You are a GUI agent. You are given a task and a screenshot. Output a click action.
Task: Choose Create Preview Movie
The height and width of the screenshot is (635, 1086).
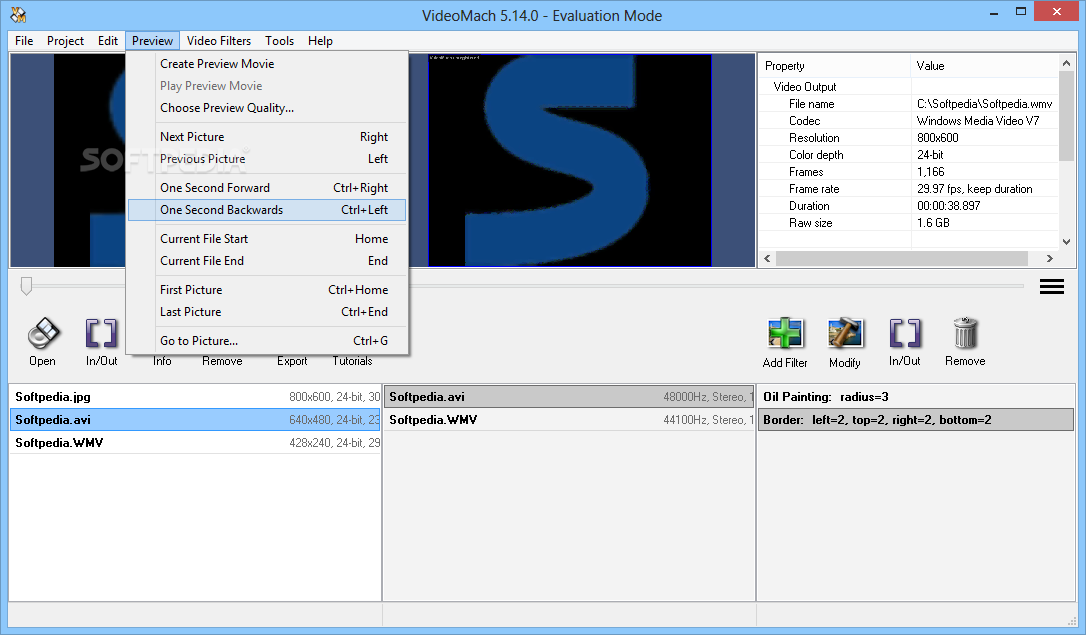267,64
